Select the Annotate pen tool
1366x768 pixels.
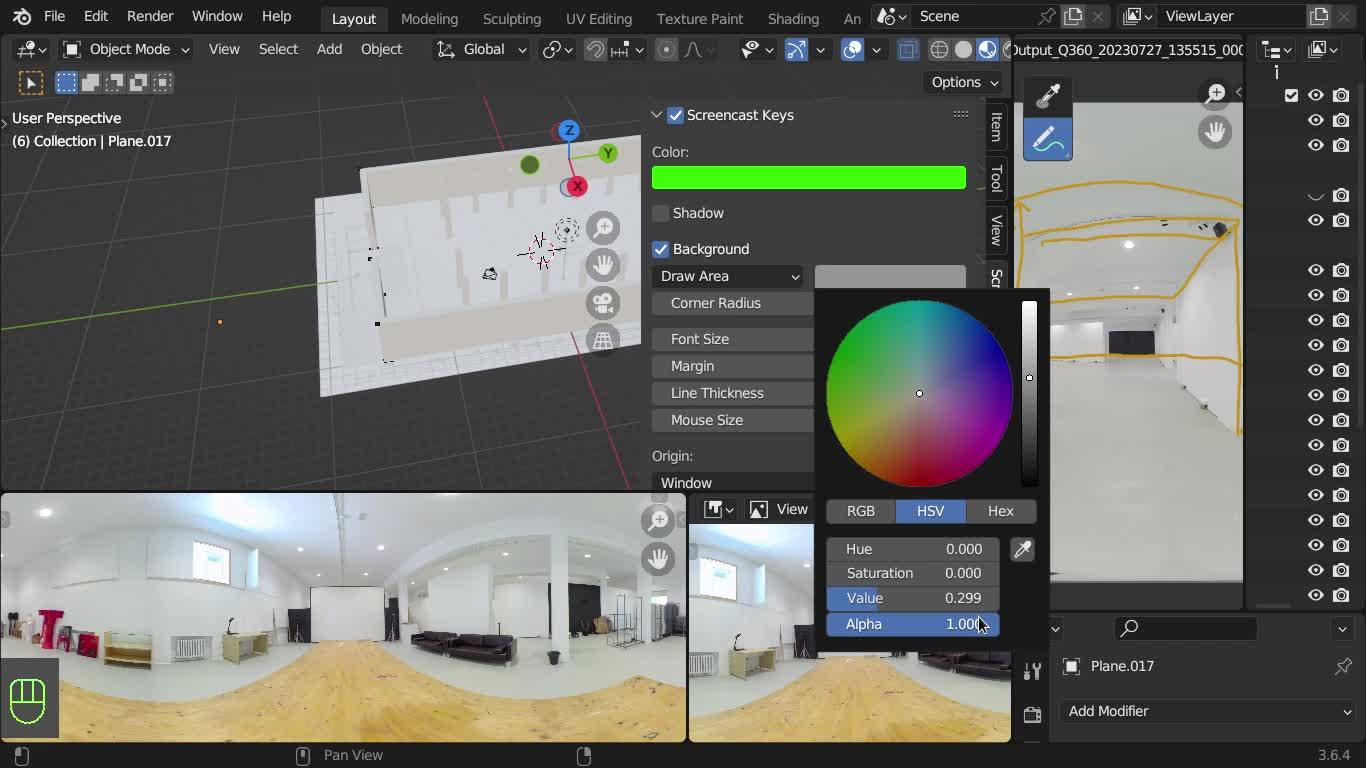click(1047, 140)
